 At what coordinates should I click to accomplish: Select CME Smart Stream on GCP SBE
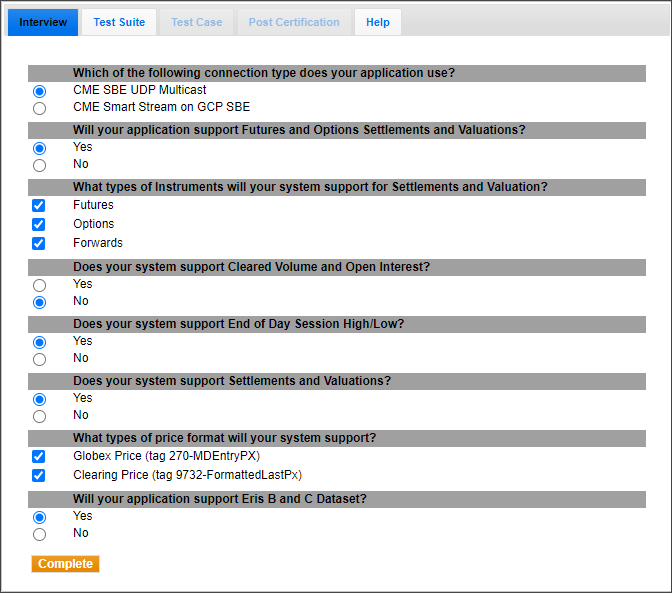click(x=39, y=108)
